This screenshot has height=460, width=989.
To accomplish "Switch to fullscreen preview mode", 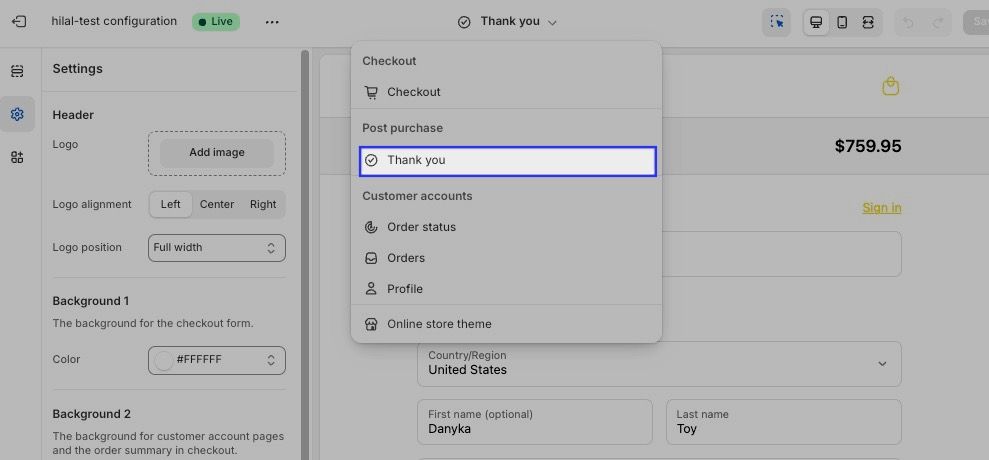I will coord(867,22).
